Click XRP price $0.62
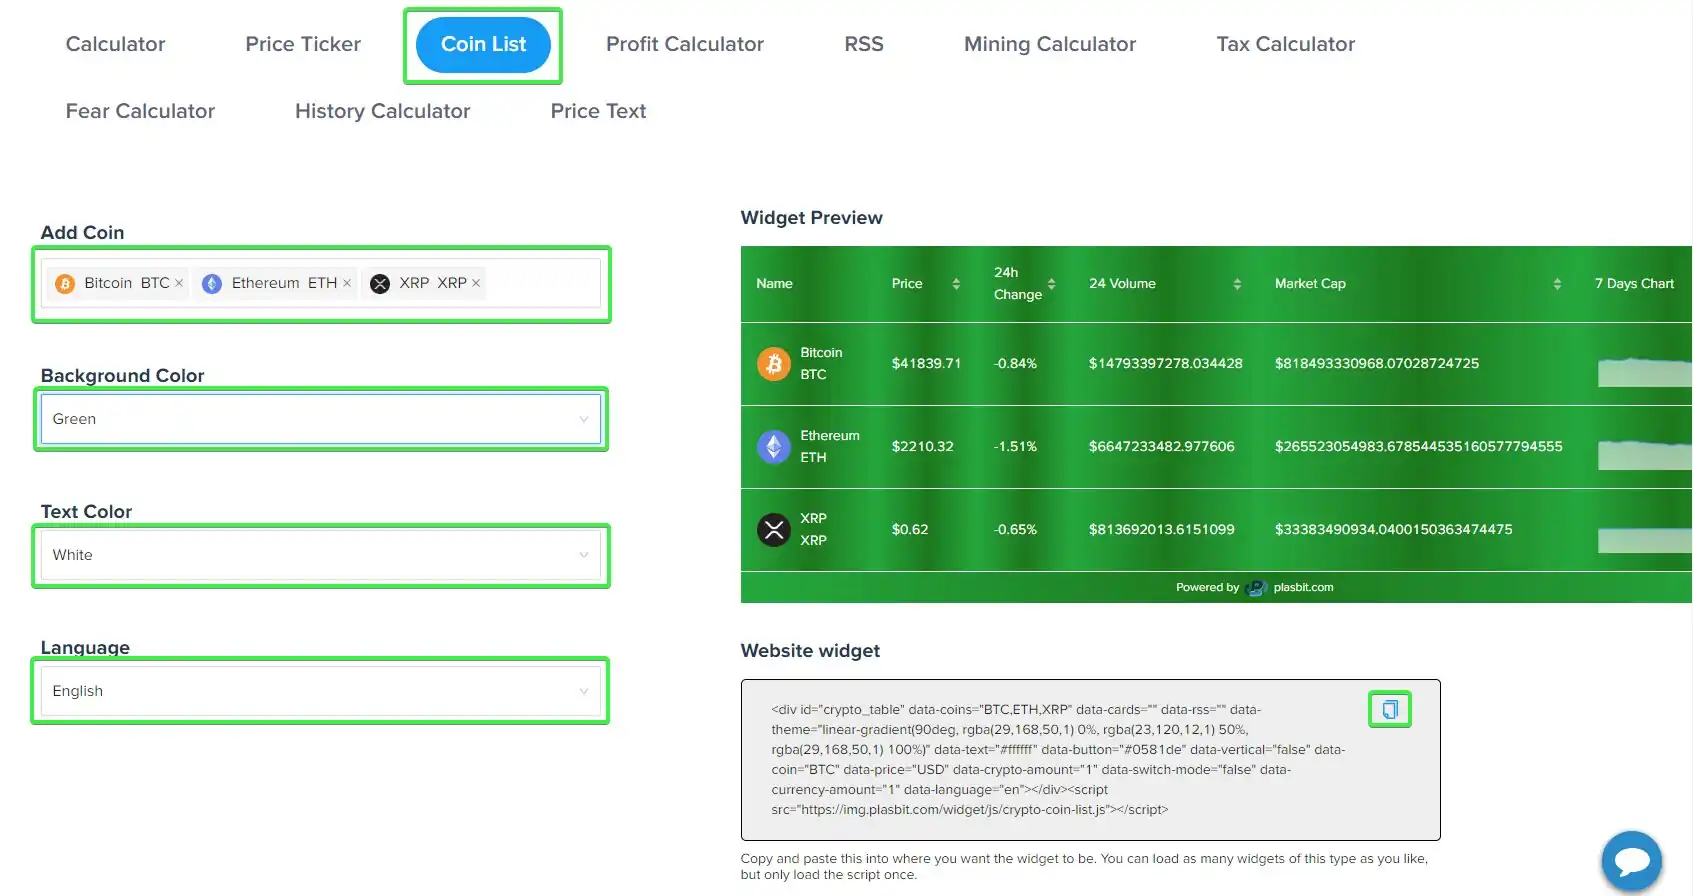The height and width of the screenshot is (896, 1693). click(x=910, y=530)
